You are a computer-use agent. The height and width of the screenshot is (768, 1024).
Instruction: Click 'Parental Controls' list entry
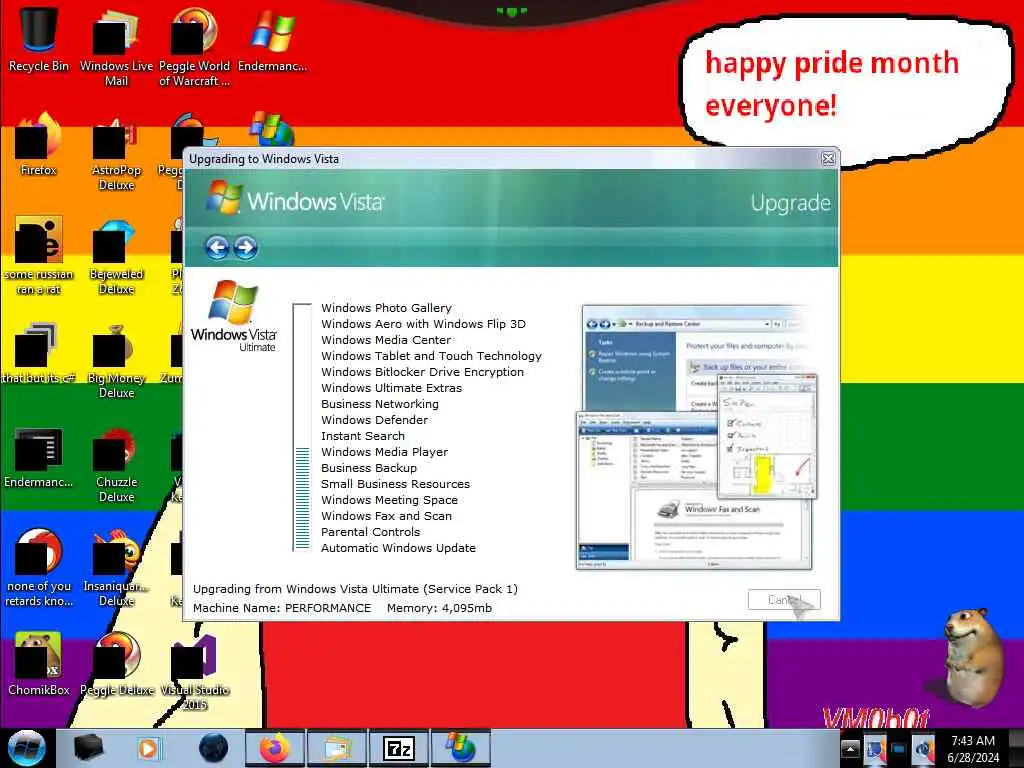pyautogui.click(x=370, y=532)
